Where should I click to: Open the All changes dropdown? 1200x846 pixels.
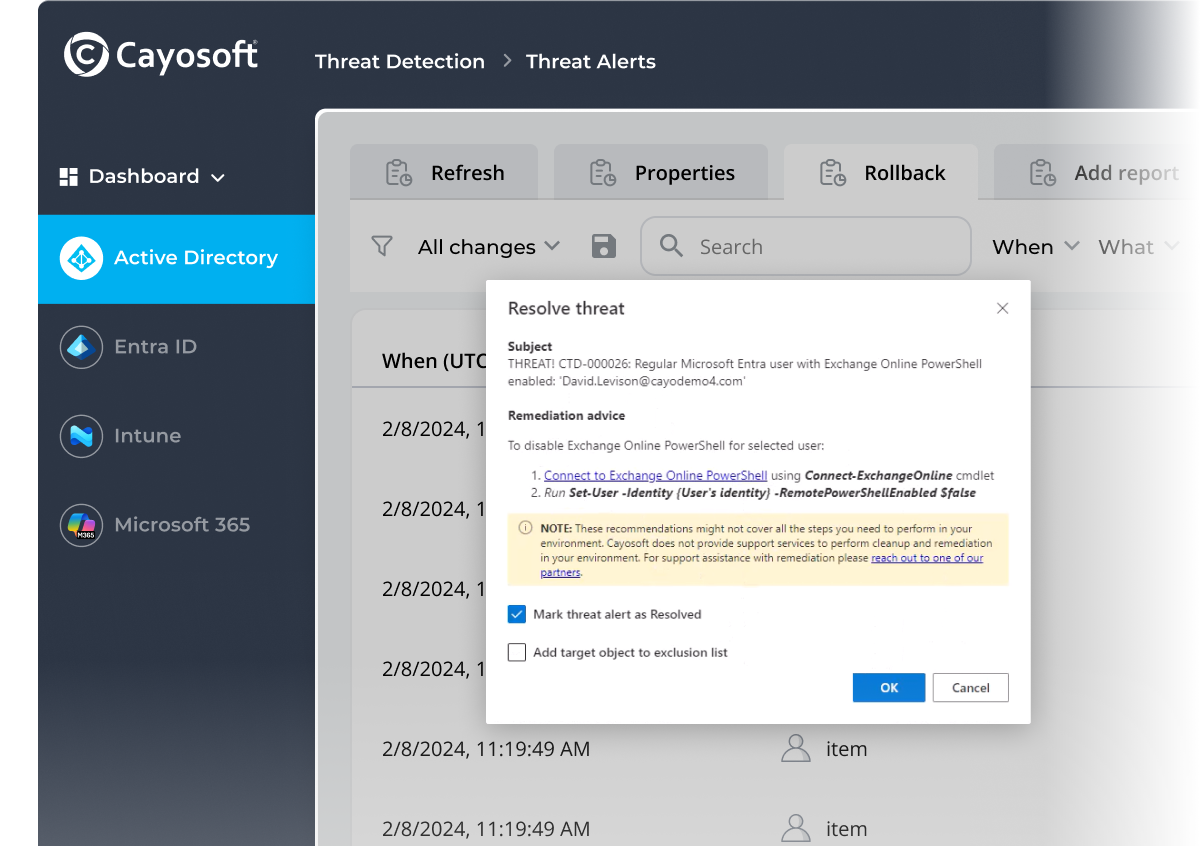[489, 247]
